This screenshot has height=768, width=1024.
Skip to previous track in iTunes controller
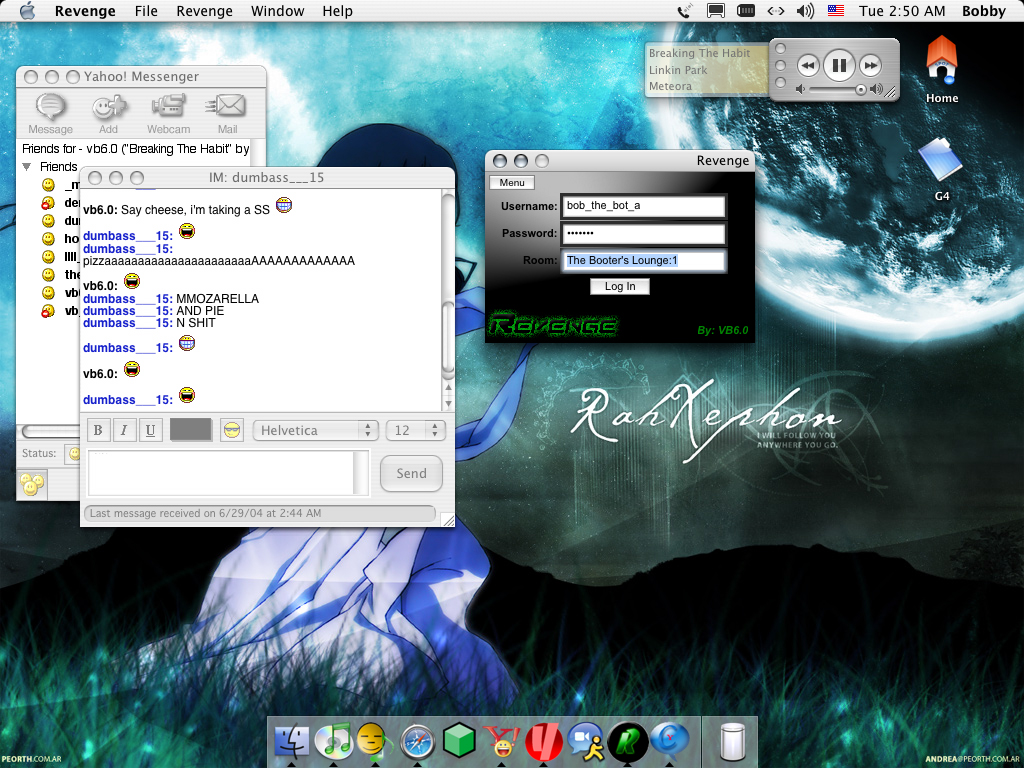[808, 65]
